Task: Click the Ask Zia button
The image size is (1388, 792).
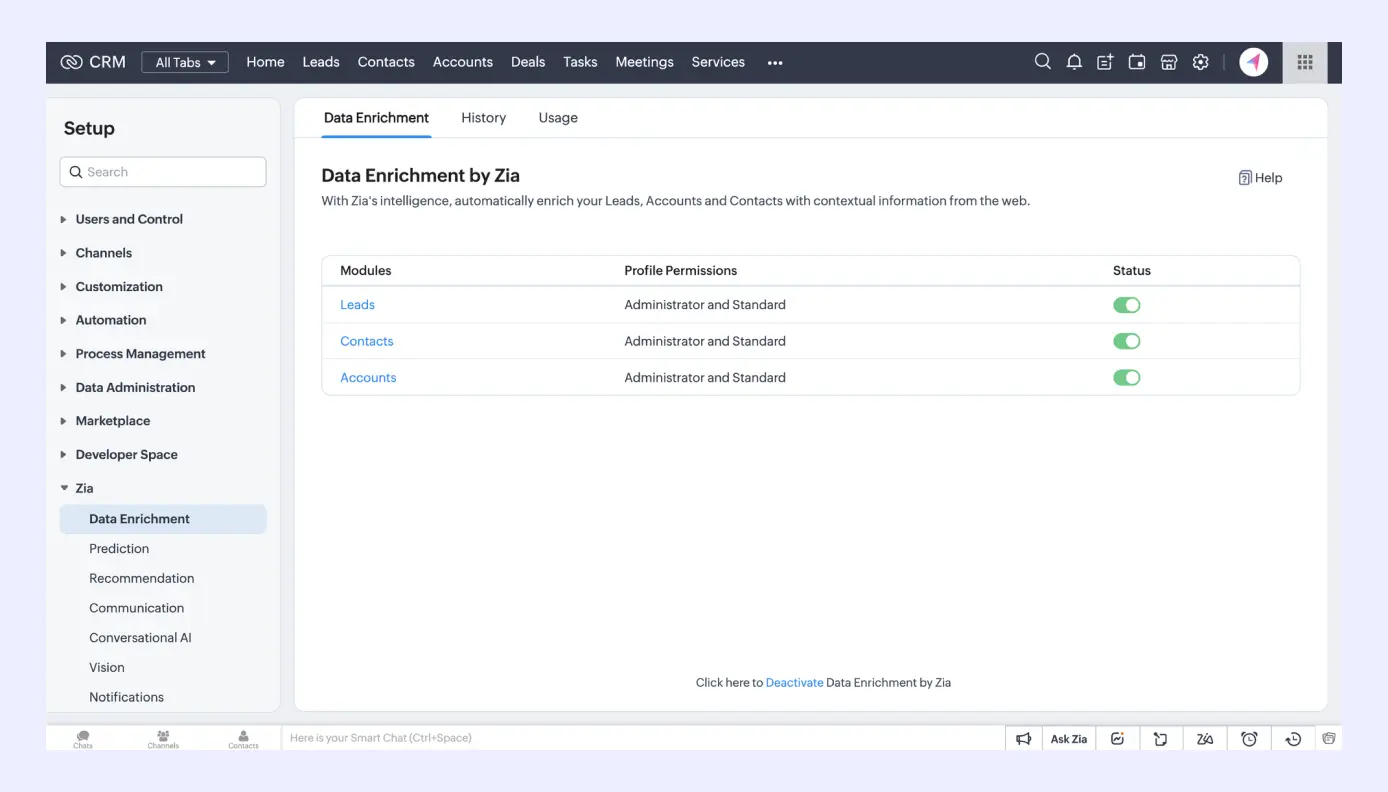Action: coord(1069,739)
